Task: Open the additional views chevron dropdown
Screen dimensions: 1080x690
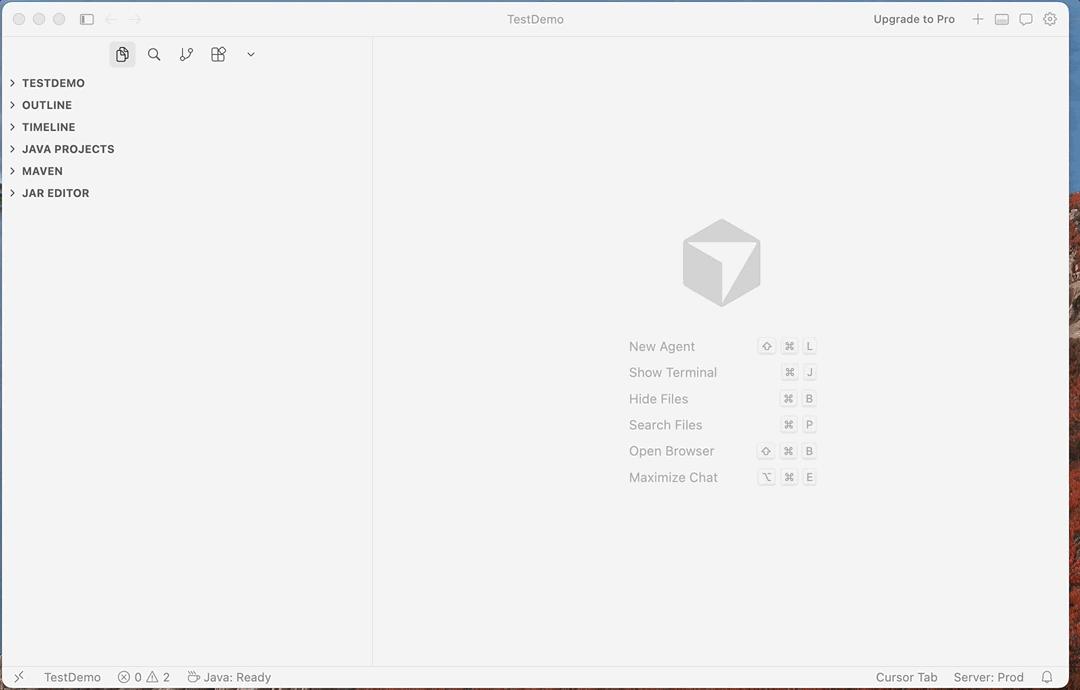Action: [250, 54]
